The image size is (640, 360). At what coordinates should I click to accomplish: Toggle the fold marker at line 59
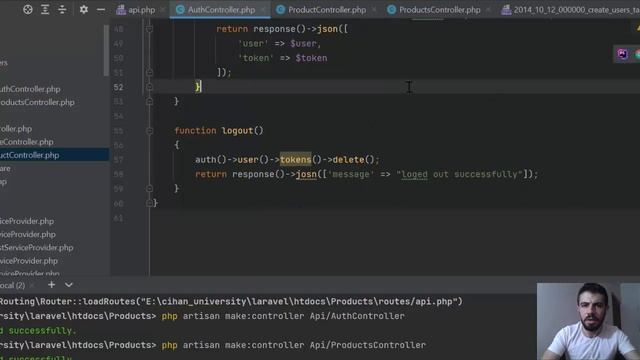pyautogui.click(x=149, y=189)
